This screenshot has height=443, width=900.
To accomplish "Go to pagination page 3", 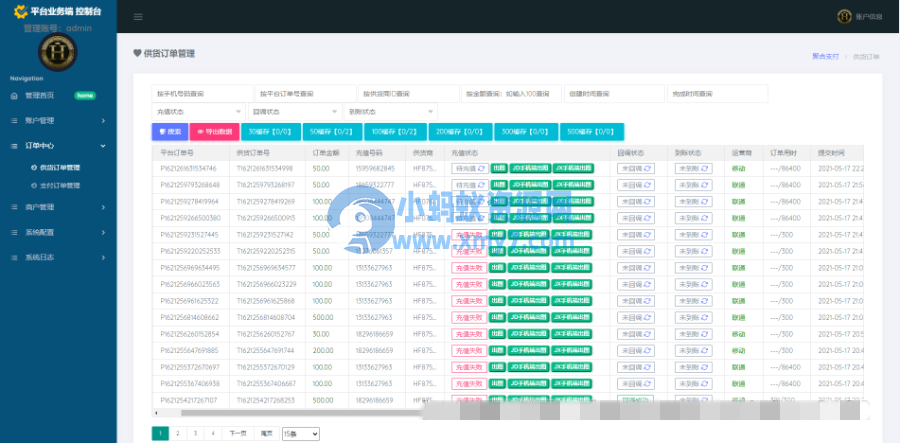I will click(195, 434).
